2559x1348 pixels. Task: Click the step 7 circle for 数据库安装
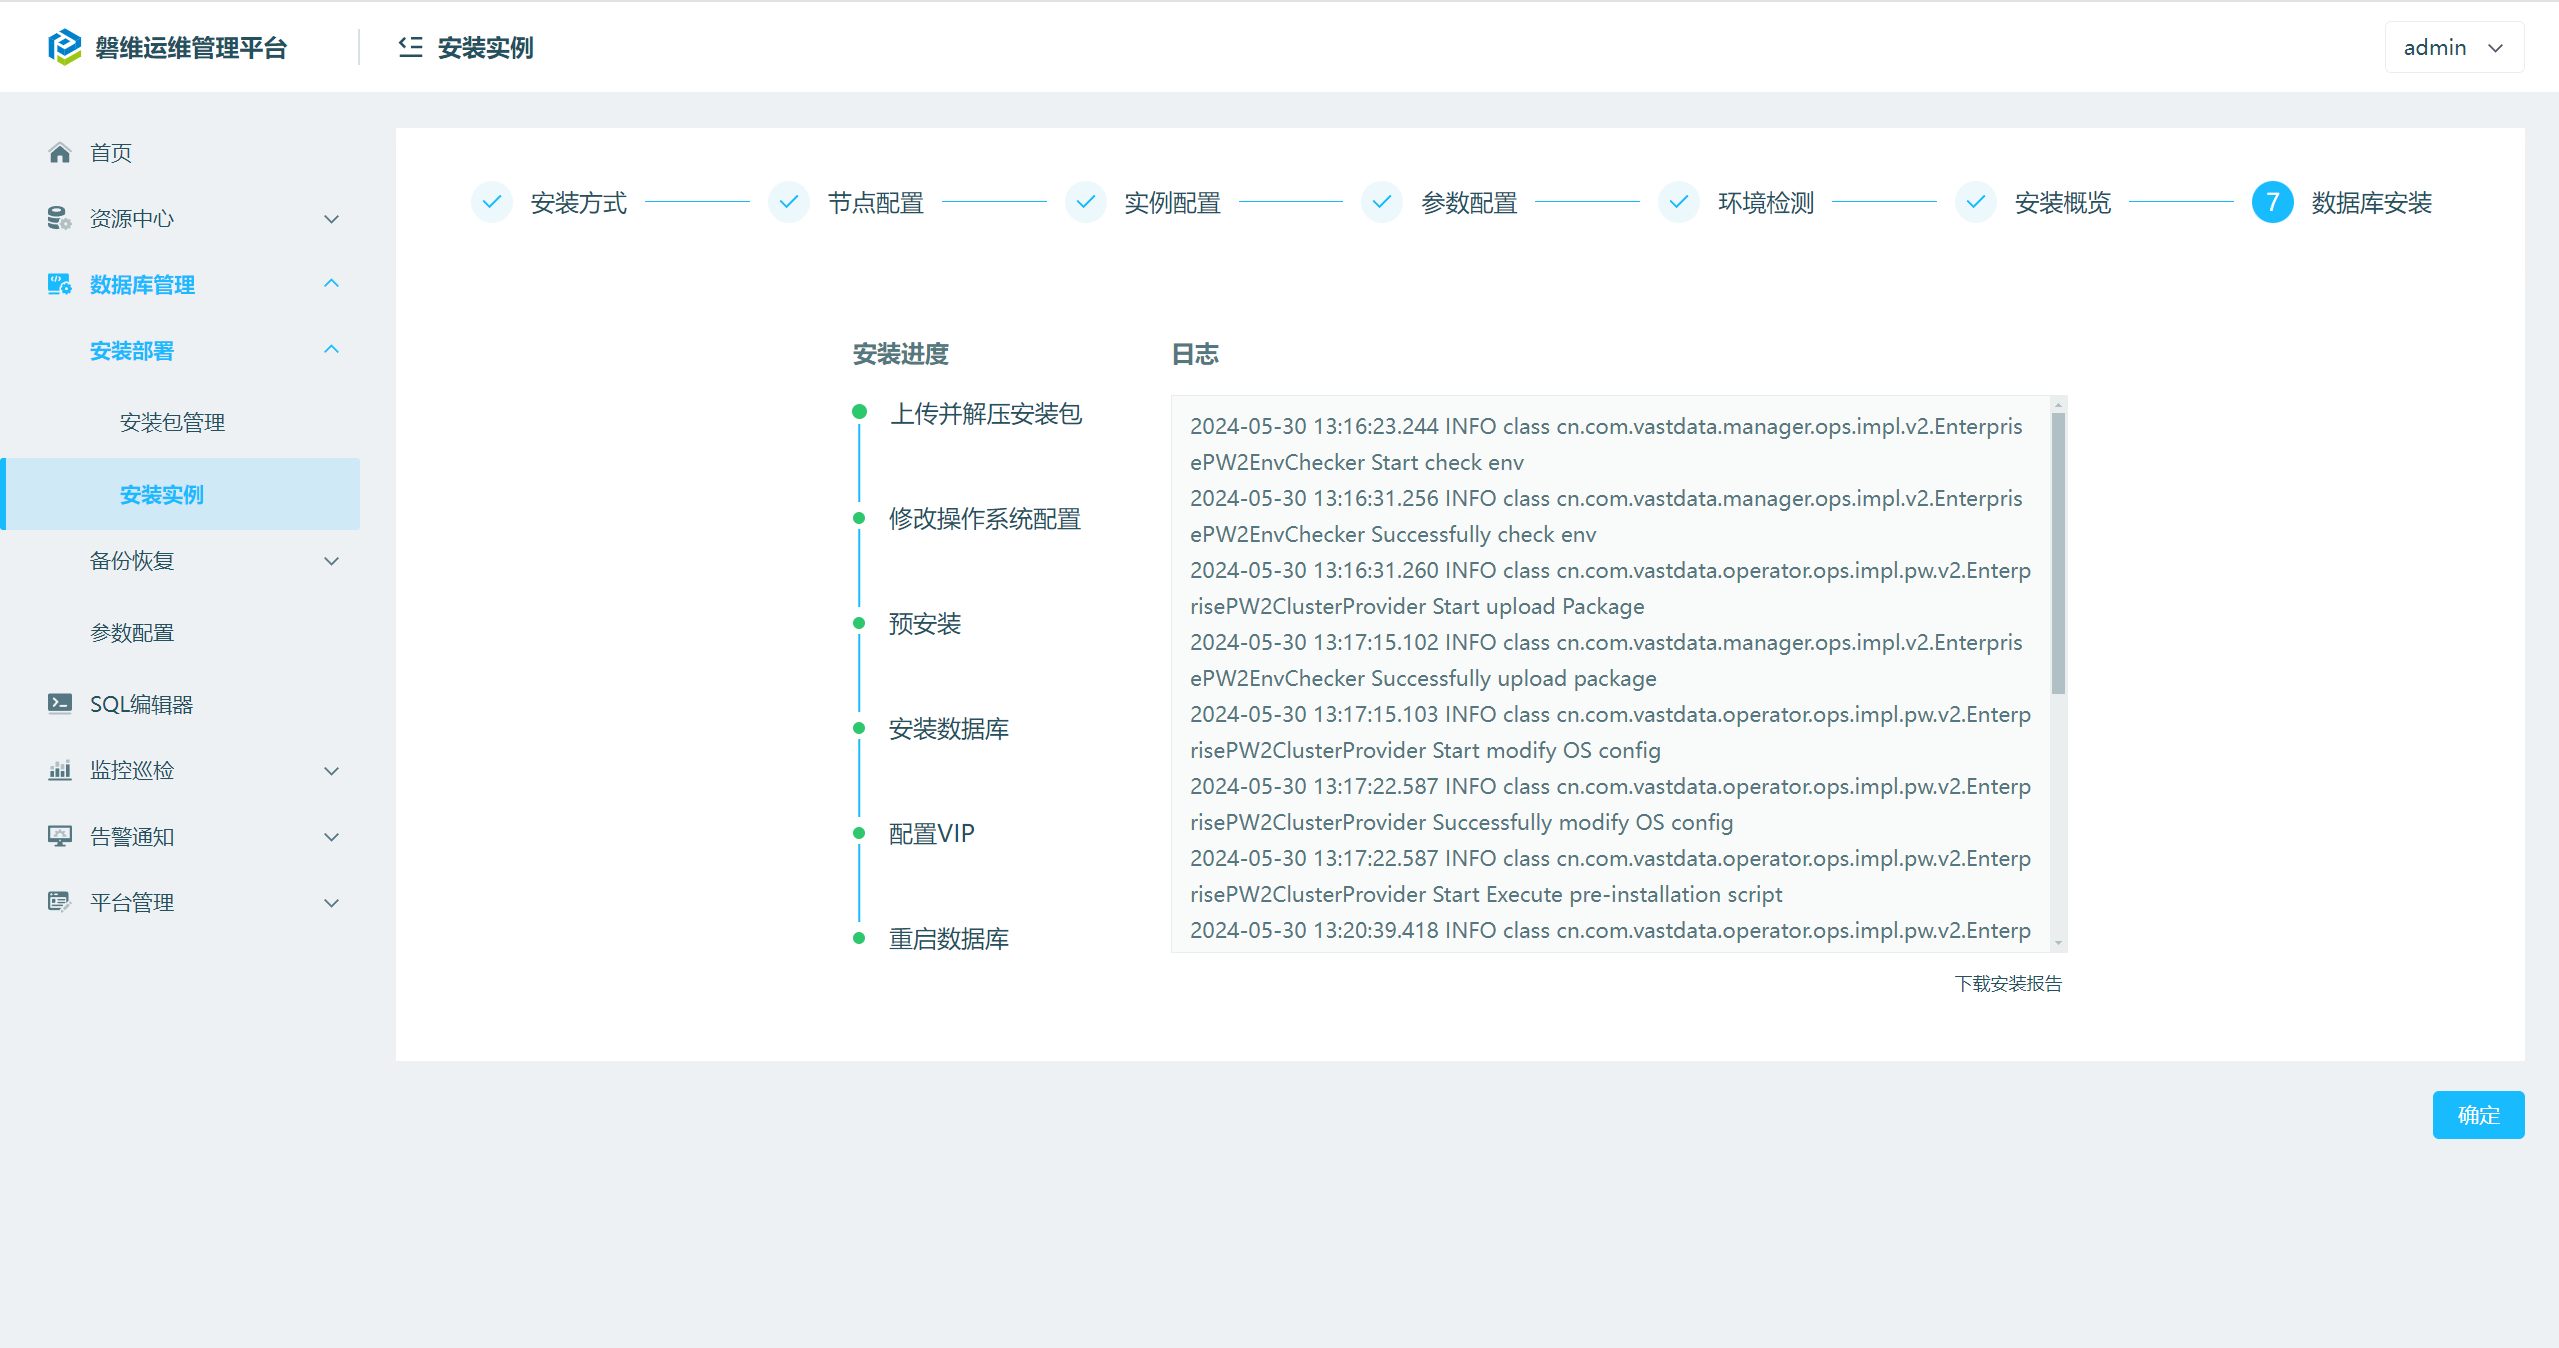tap(2272, 203)
